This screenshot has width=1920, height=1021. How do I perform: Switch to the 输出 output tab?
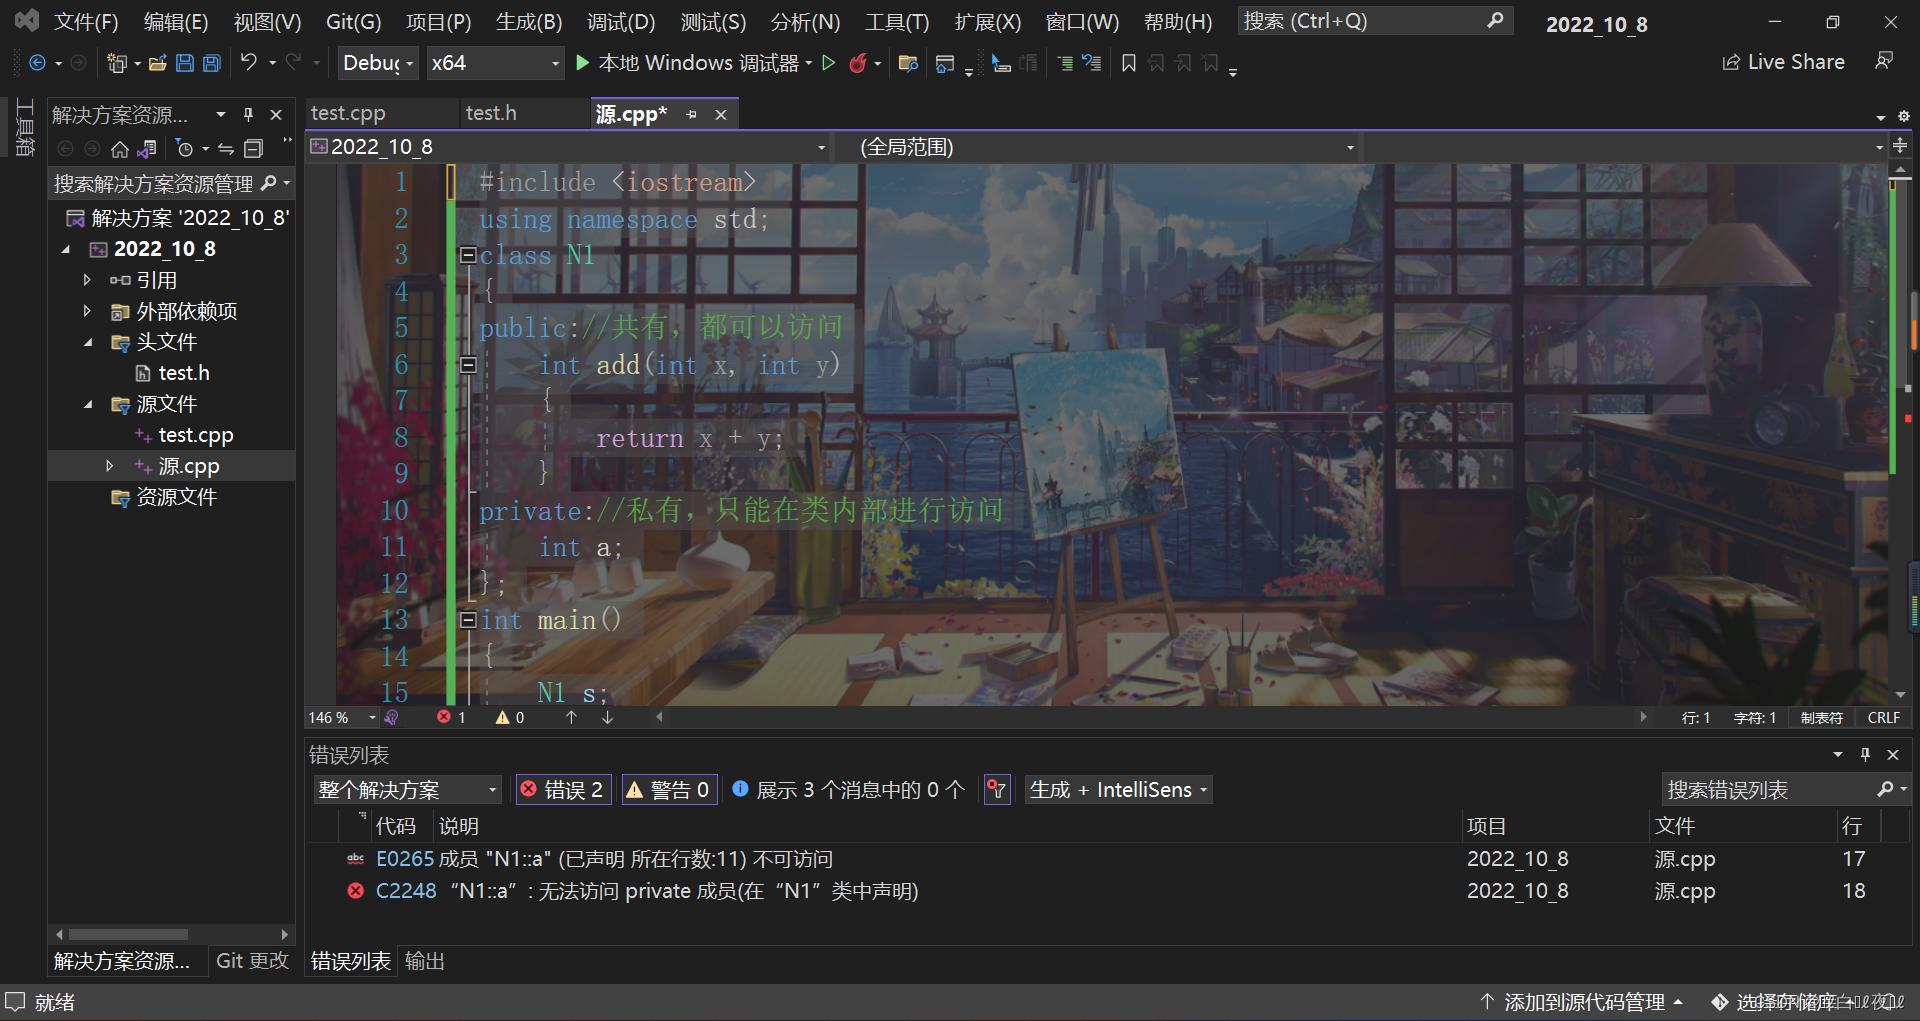[424, 961]
